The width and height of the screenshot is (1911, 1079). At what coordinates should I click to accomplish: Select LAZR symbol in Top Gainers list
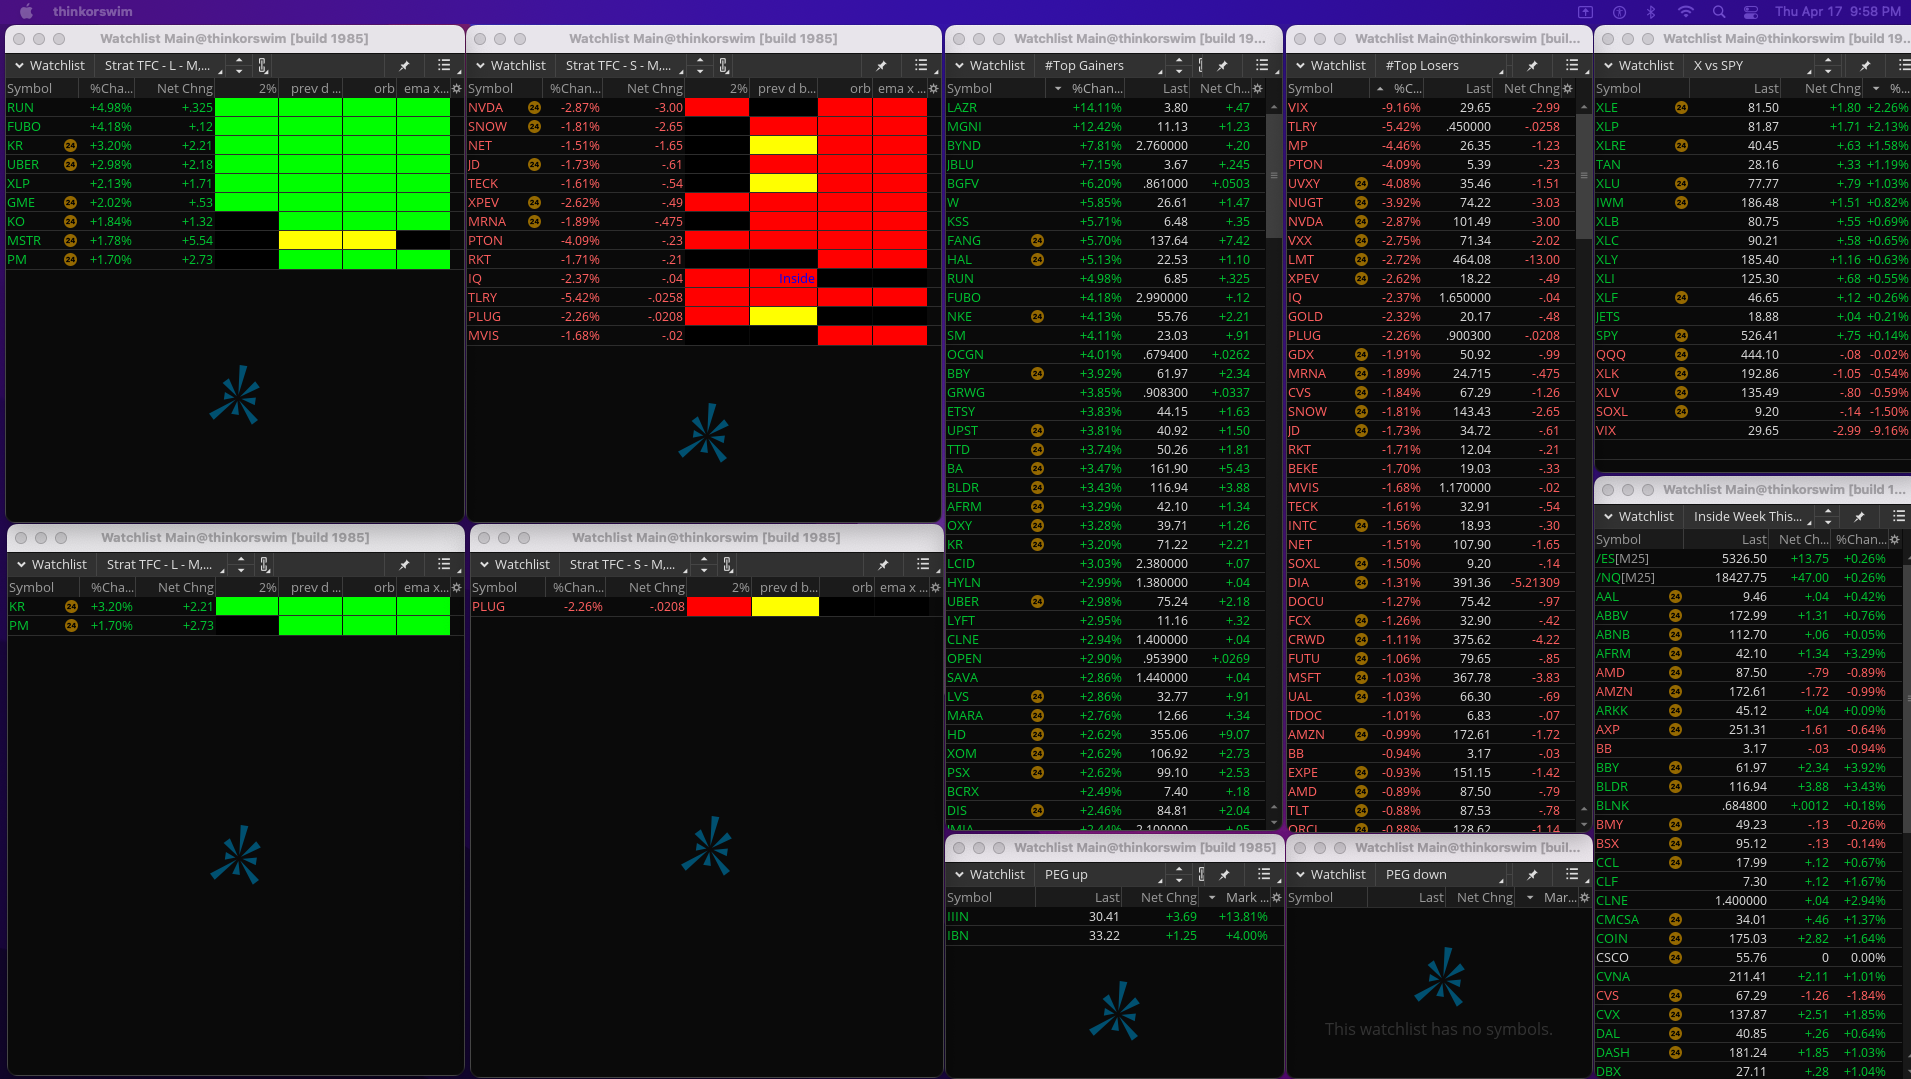(962, 108)
